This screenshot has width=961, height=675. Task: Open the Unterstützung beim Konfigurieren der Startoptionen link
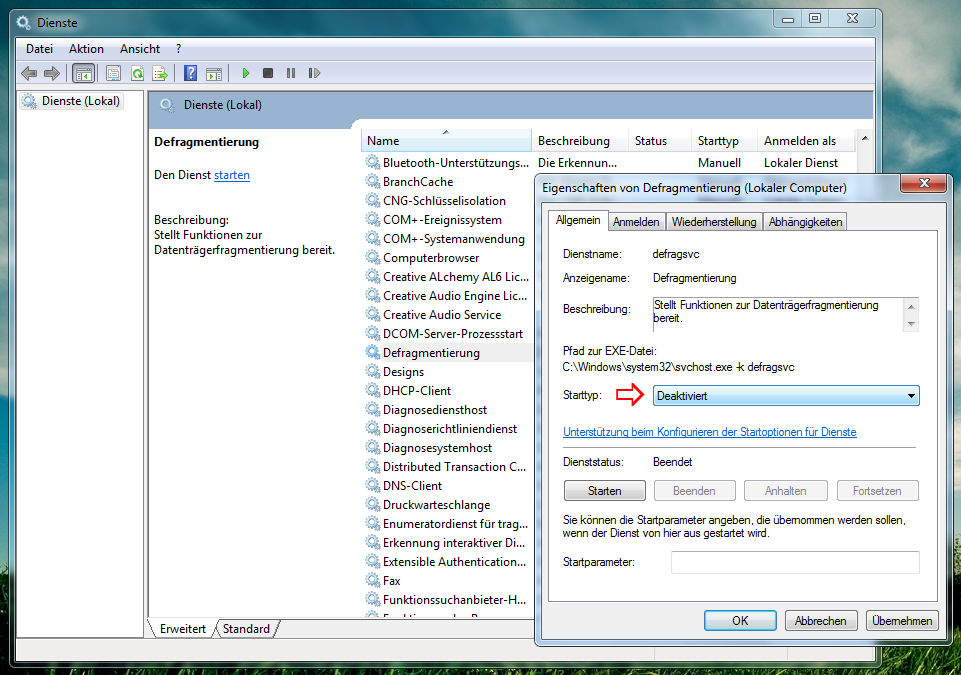point(710,432)
